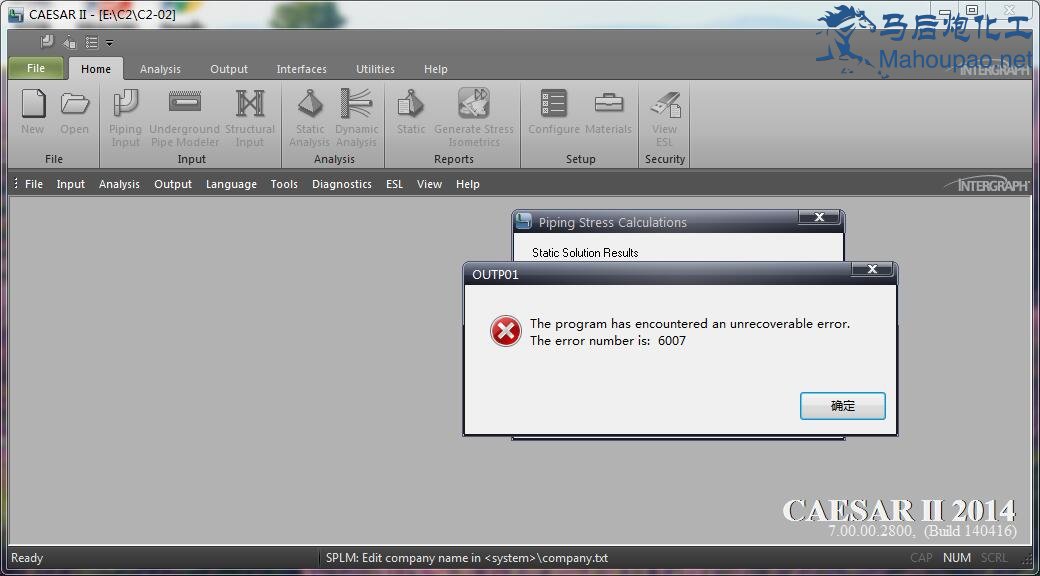The height and width of the screenshot is (576, 1040).
Task: Open the Configure setup icon
Action: click(x=554, y=104)
